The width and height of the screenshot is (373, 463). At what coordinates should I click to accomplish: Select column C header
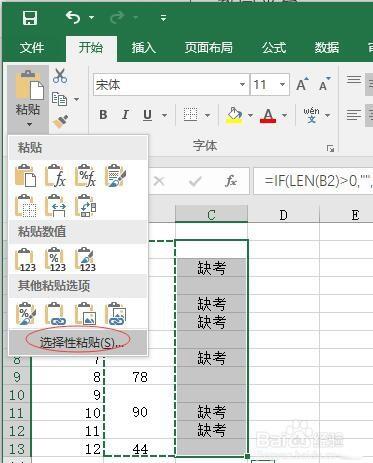tap(211, 215)
